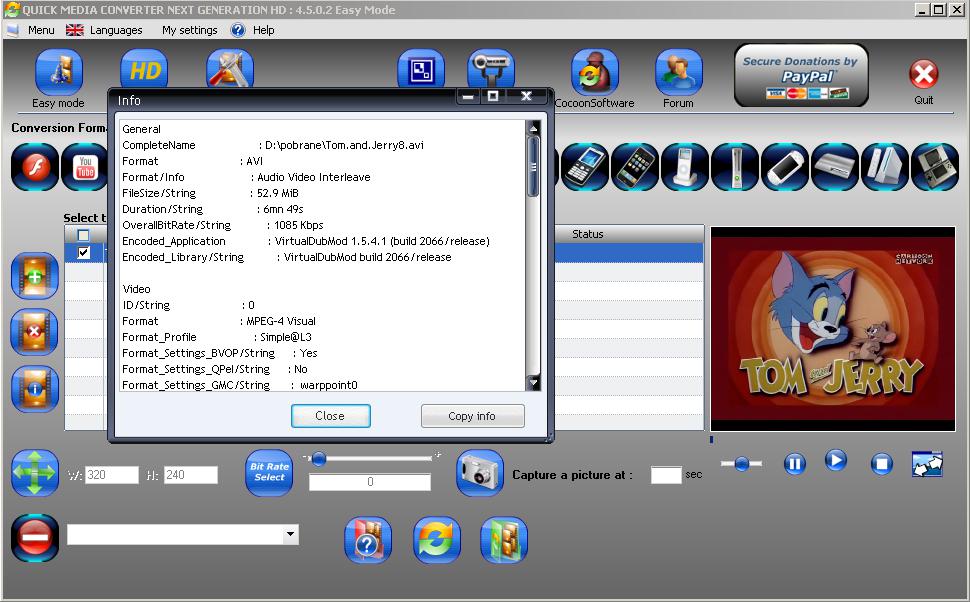Click the green arrows resize icon
The image size is (970, 602).
35,473
